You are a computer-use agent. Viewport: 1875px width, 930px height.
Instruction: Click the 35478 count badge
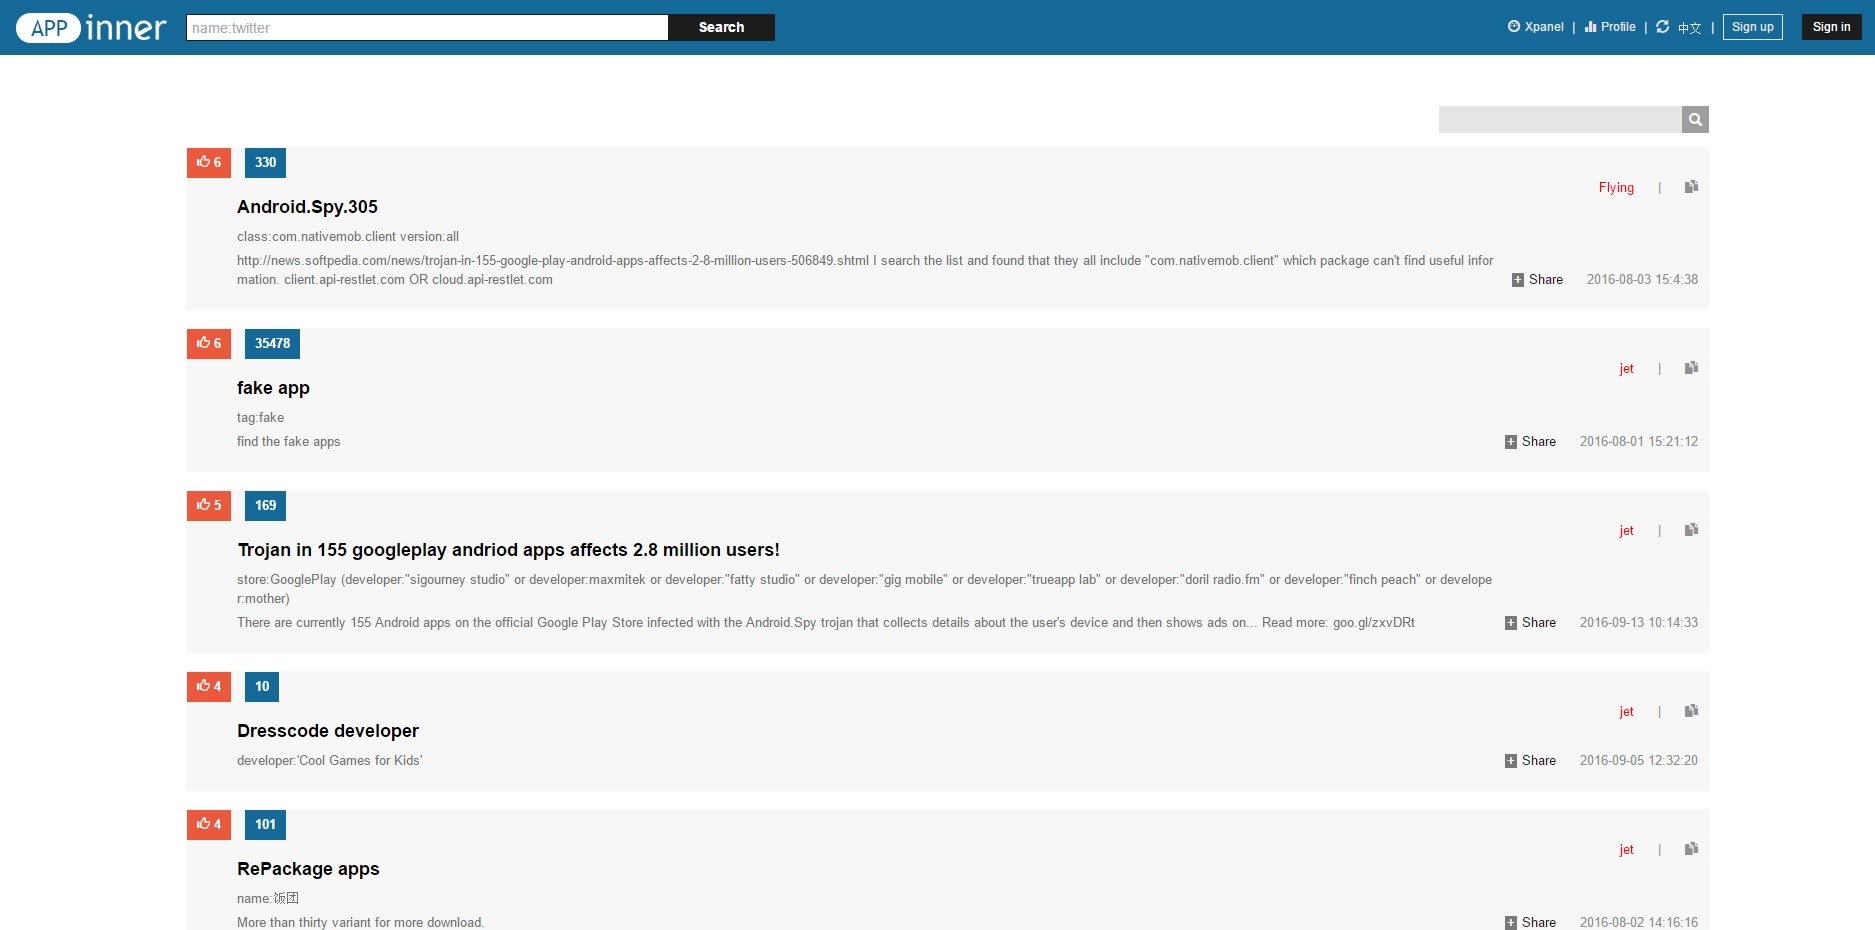tap(272, 344)
